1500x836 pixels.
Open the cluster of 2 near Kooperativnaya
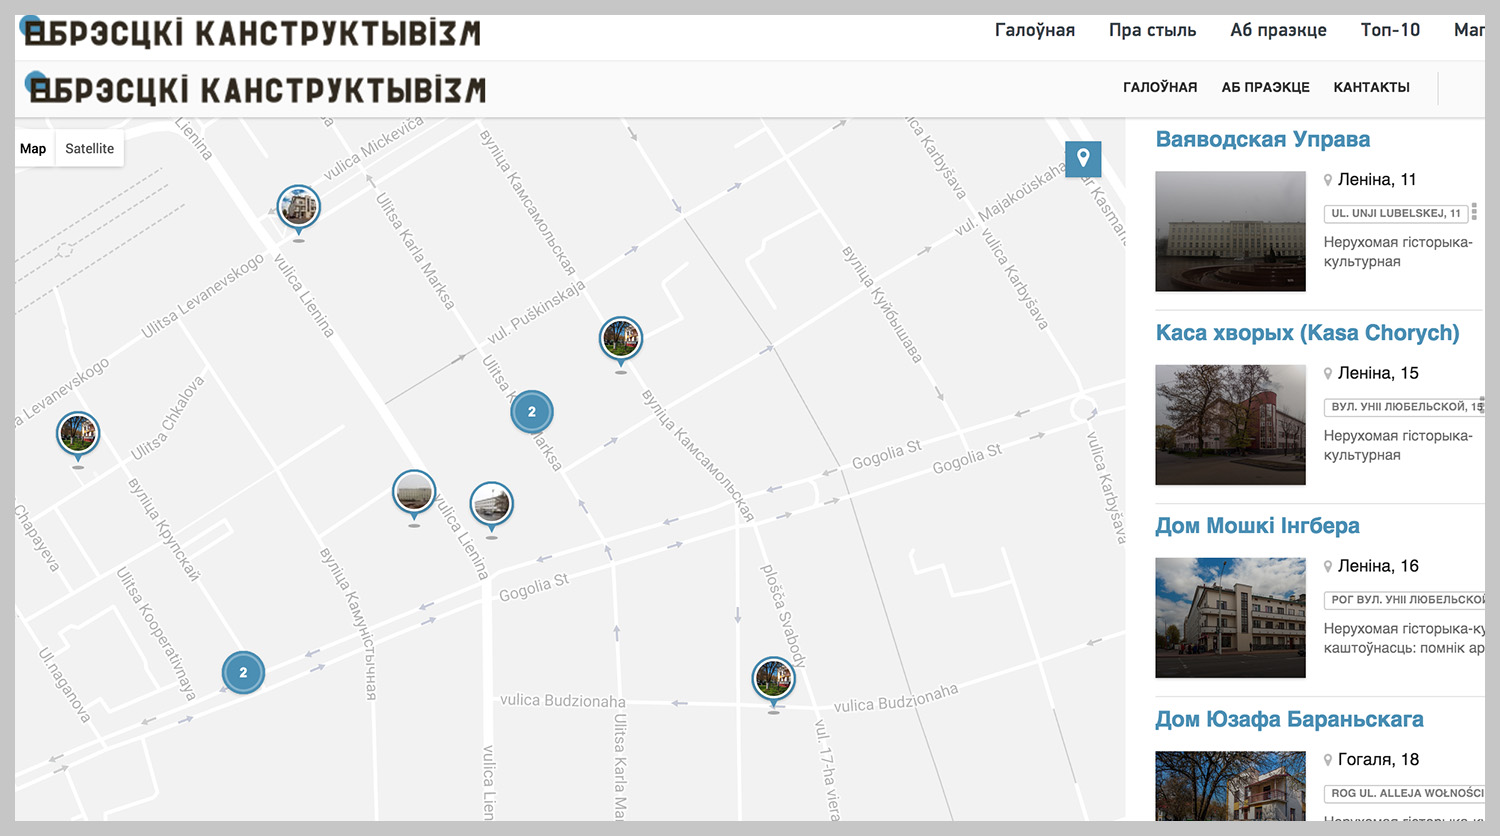tap(243, 672)
